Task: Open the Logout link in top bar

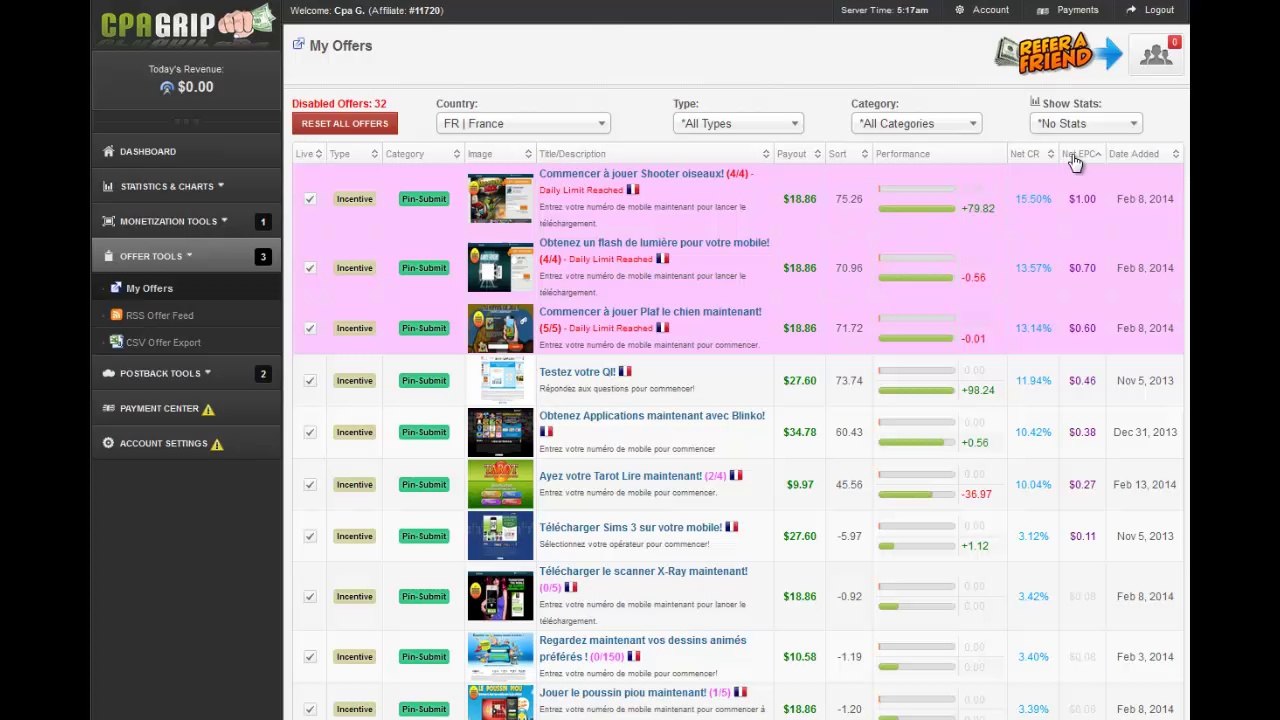Action: [1150, 10]
